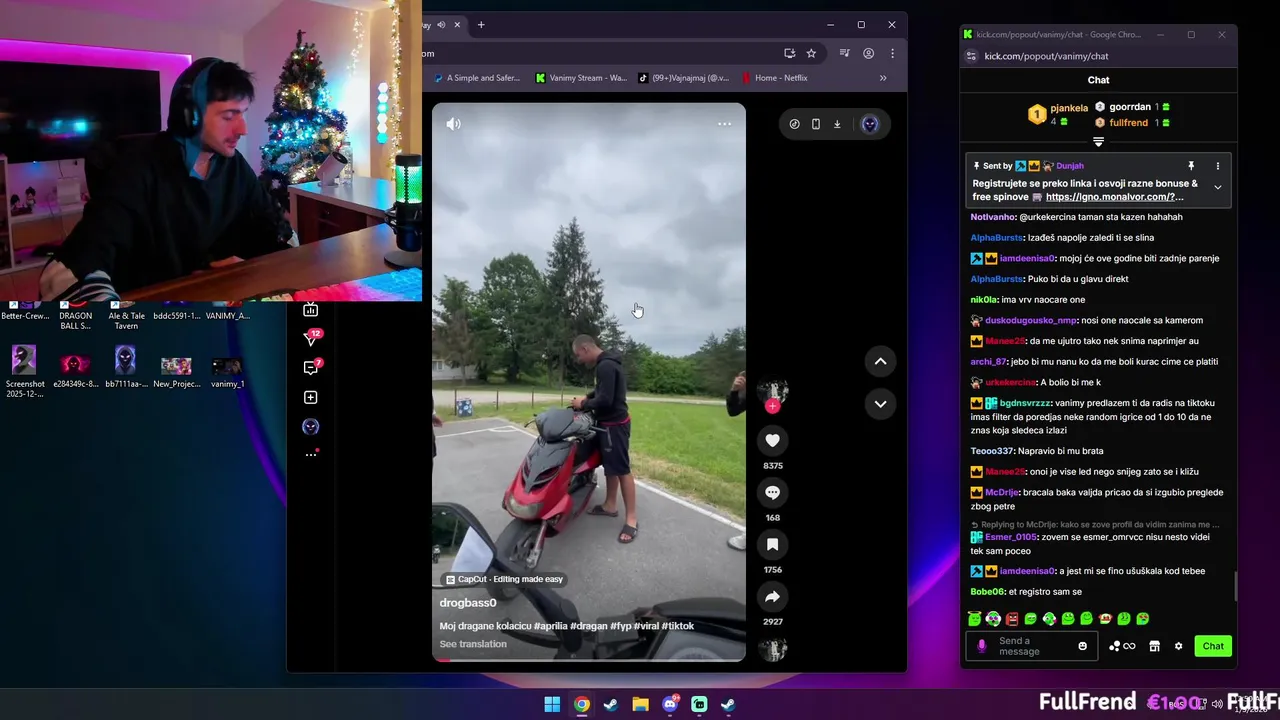Click the Chat header in Kick window
Screen dimensions: 1280x720
(x=1098, y=80)
